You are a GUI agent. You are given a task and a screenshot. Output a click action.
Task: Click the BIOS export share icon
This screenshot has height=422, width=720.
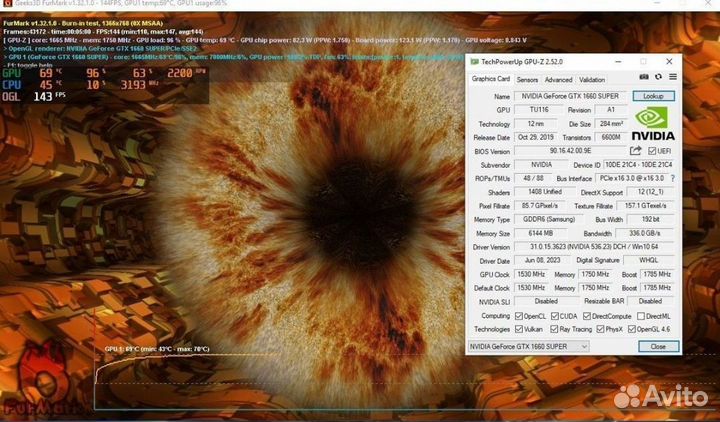(636, 151)
